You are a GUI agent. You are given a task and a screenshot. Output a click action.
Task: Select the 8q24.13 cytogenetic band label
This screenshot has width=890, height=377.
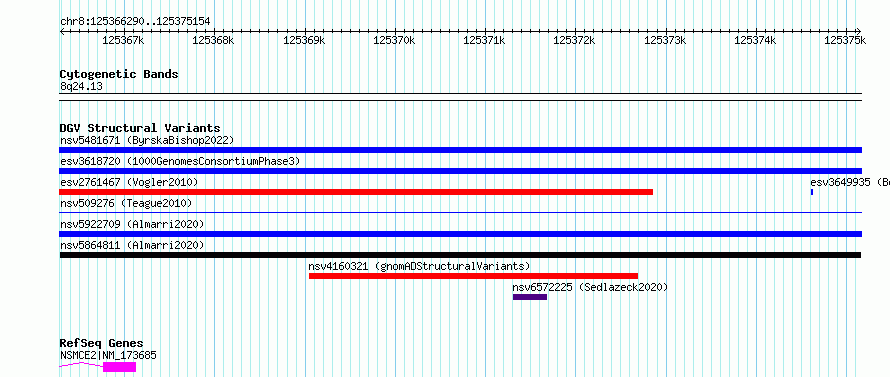pyautogui.click(x=81, y=86)
